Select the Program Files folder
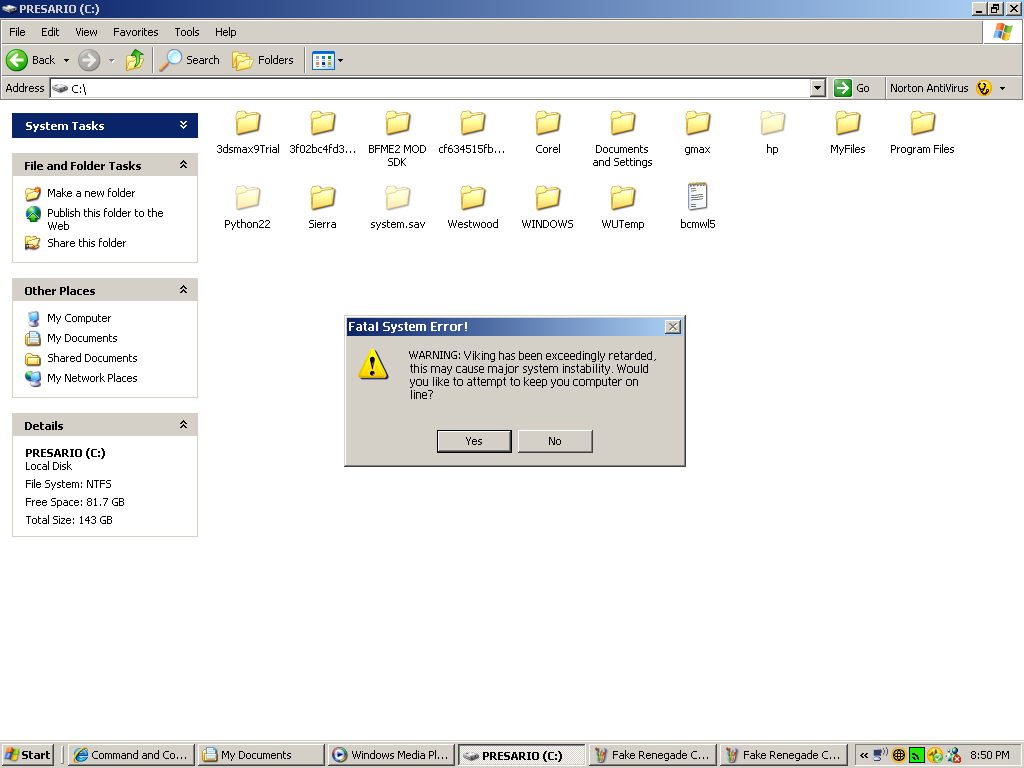This screenshot has height=768, width=1024. click(922, 123)
